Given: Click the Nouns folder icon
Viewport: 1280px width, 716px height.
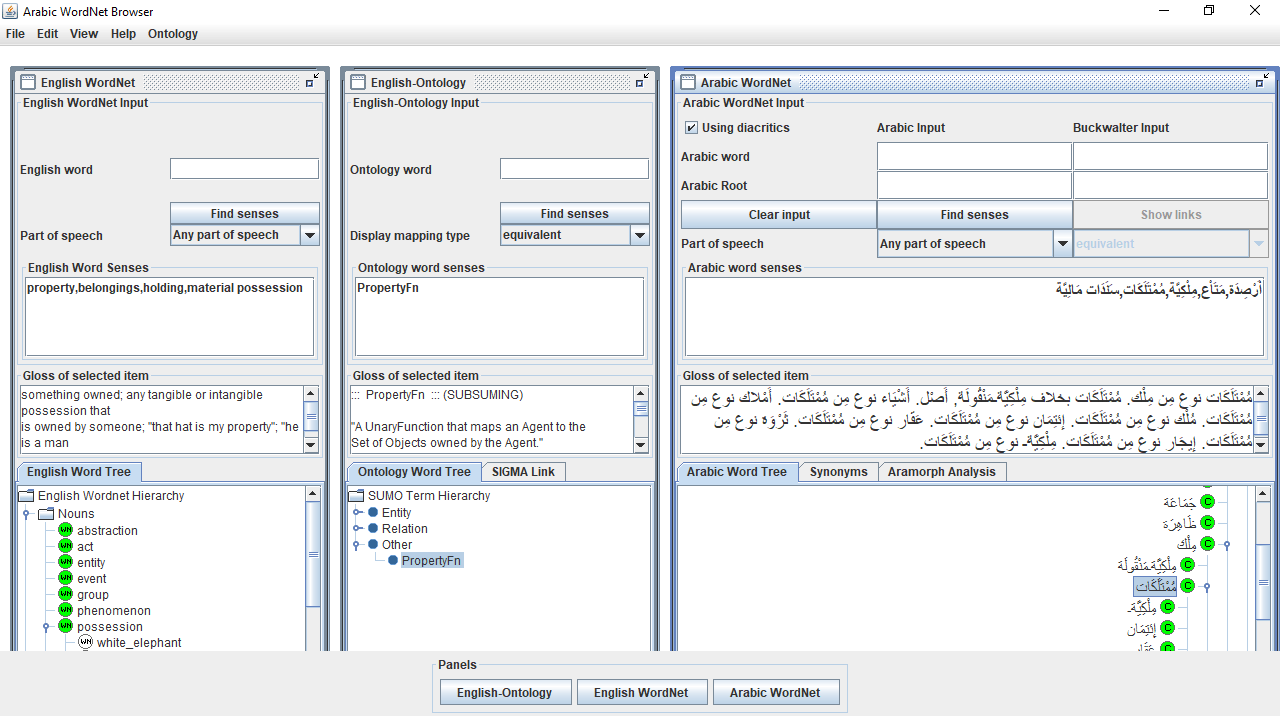Looking at the screenshot, I should click(x=46, y=513).
